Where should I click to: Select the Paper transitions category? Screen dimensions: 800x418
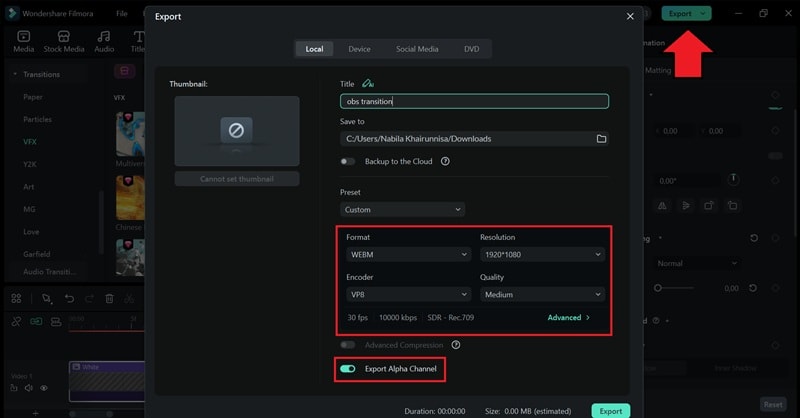[33, 97]
